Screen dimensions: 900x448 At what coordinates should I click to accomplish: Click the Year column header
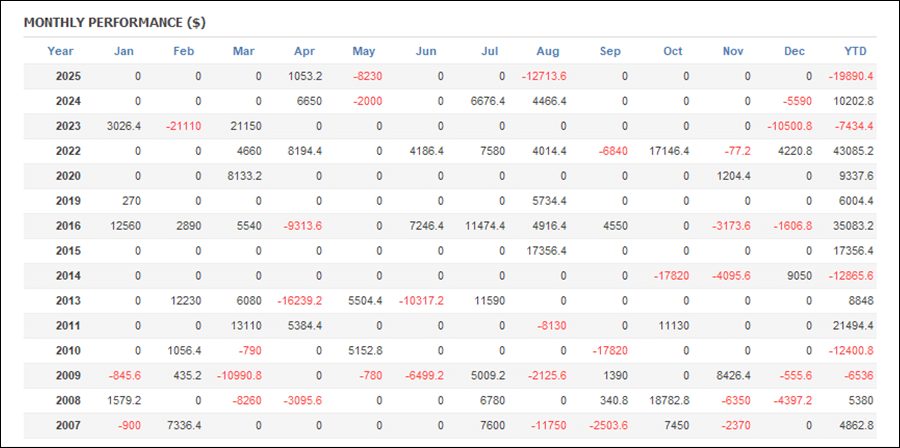coord(60,51)
